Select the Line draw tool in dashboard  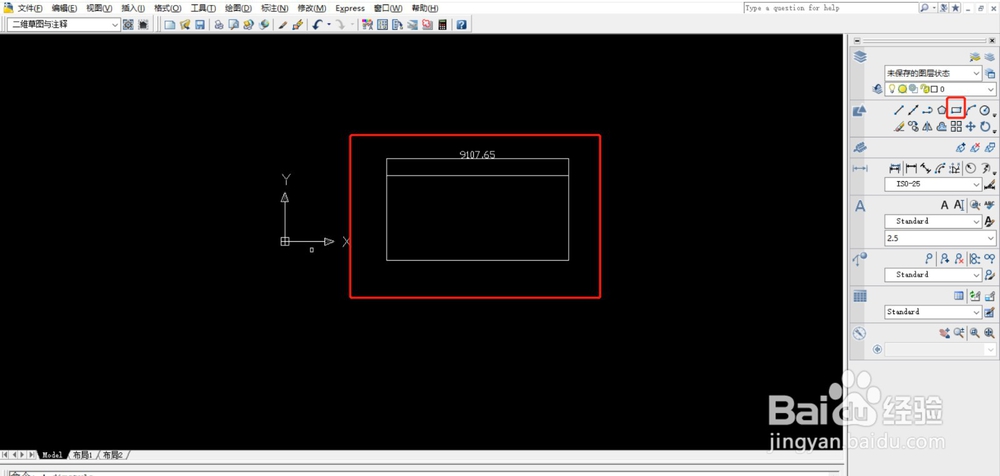pyautogui.click(x=899, y=110)
